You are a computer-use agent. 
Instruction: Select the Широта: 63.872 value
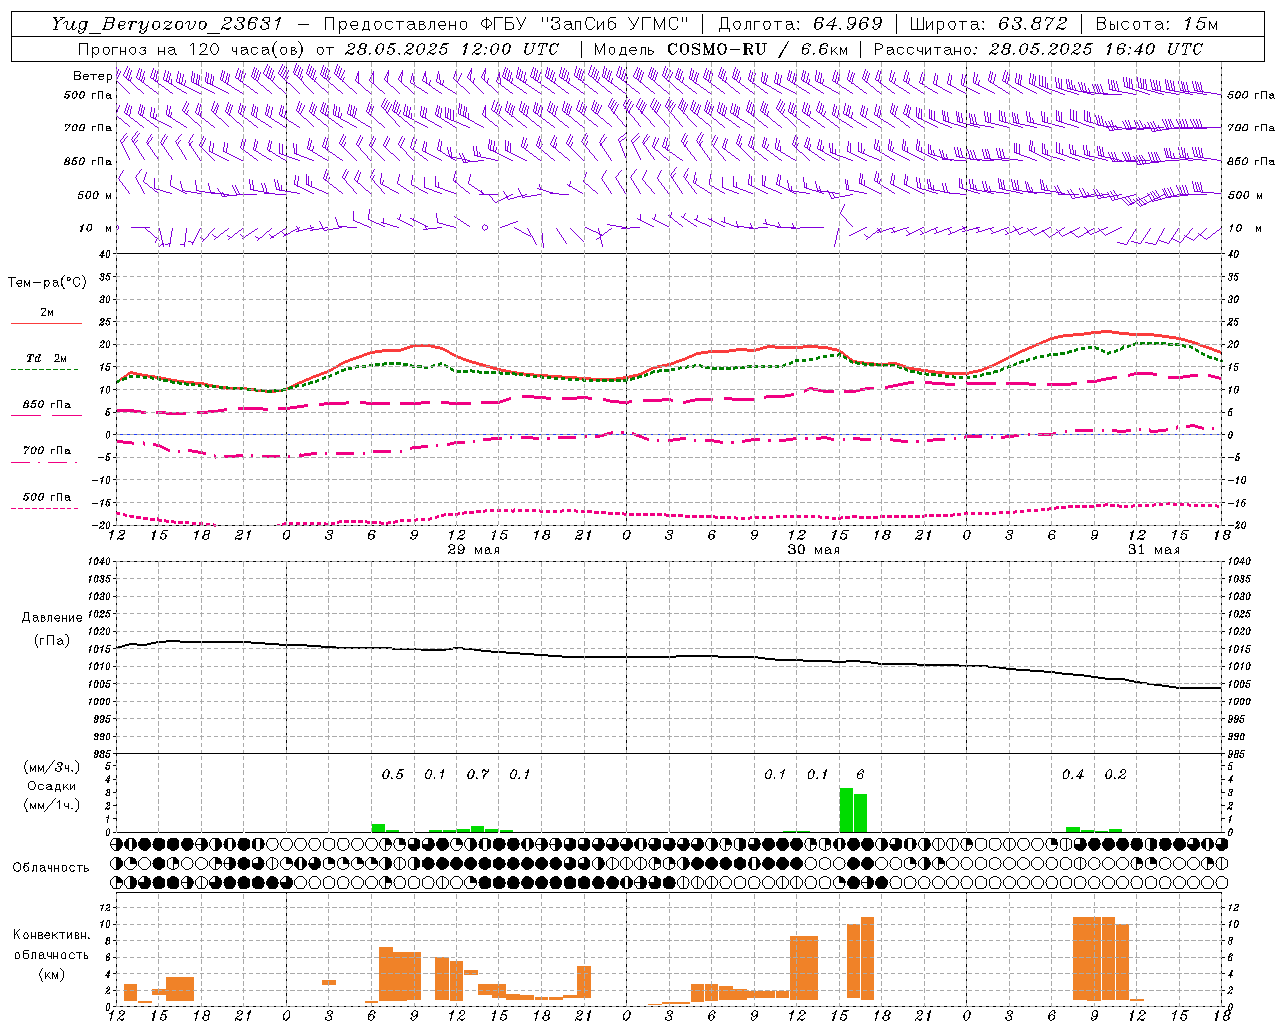click(989, 24)
